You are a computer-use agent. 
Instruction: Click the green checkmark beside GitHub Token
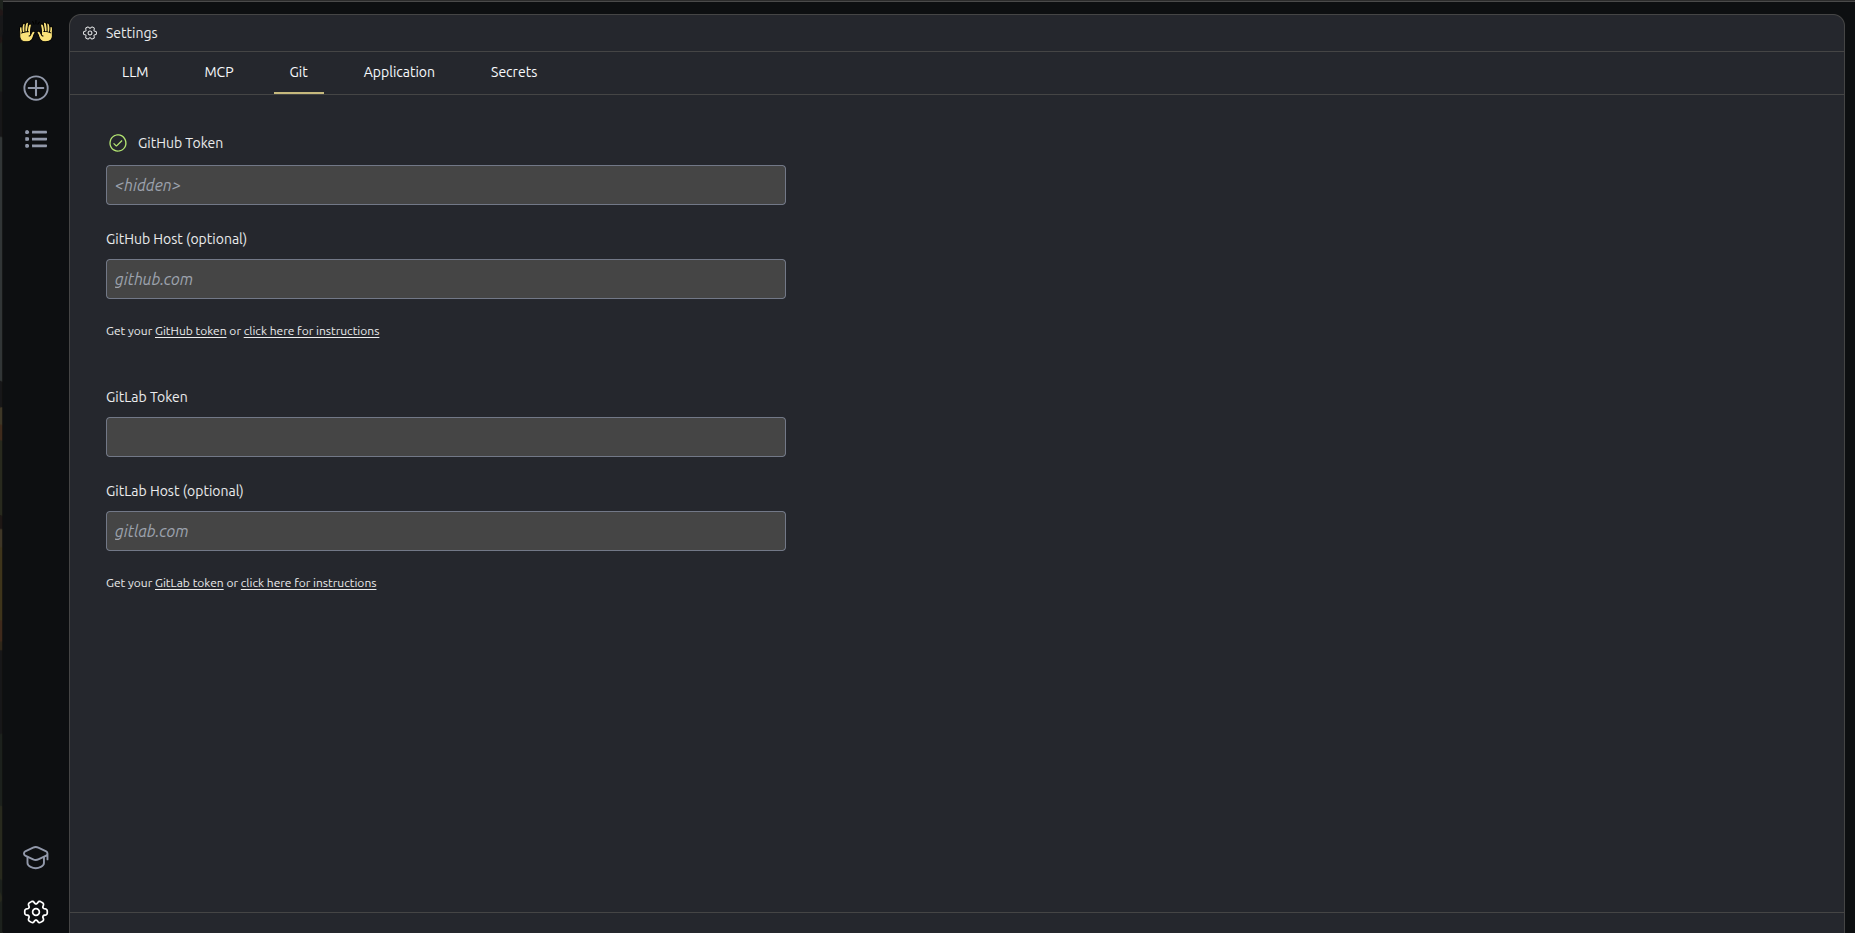pos(117,142)
